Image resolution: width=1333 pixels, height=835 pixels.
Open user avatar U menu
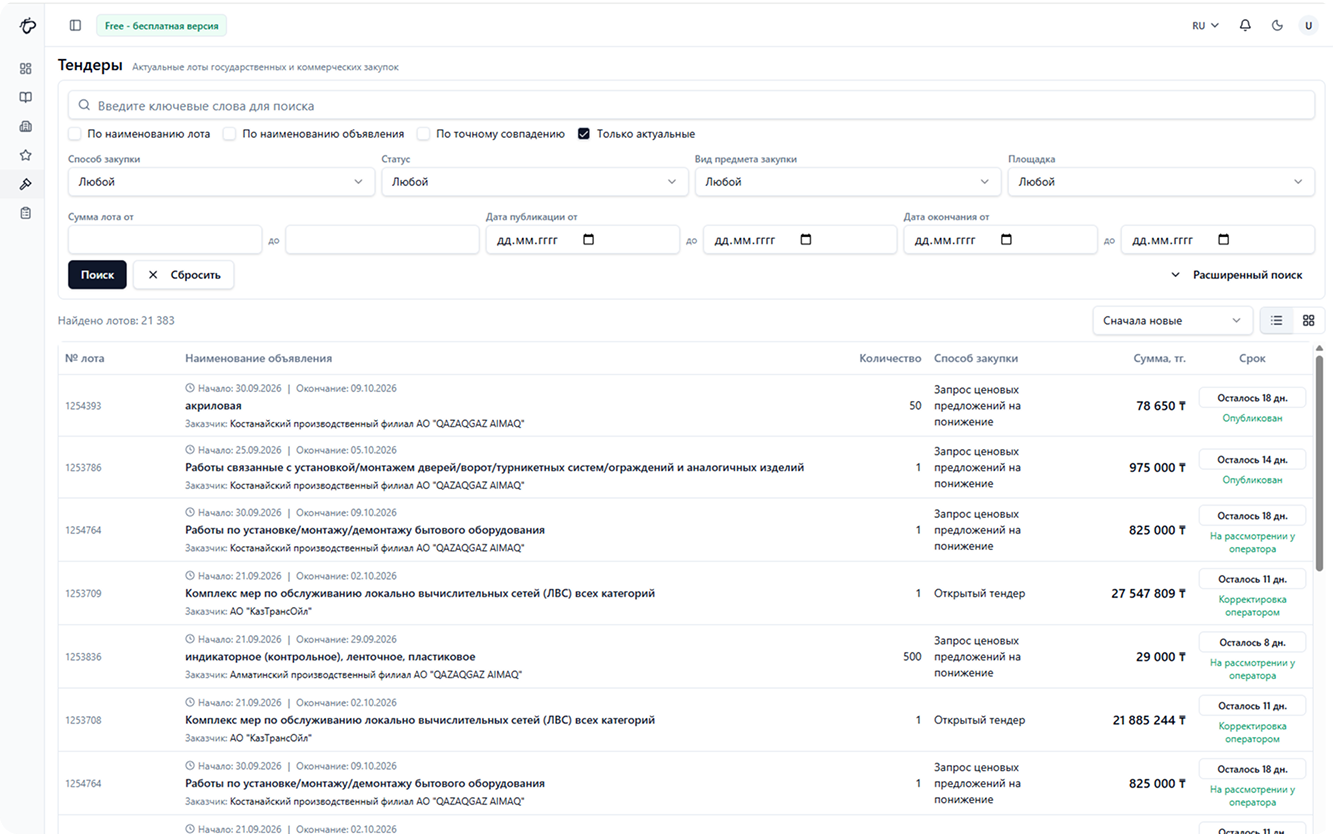pyautogui.click(x=1308, y=25)
